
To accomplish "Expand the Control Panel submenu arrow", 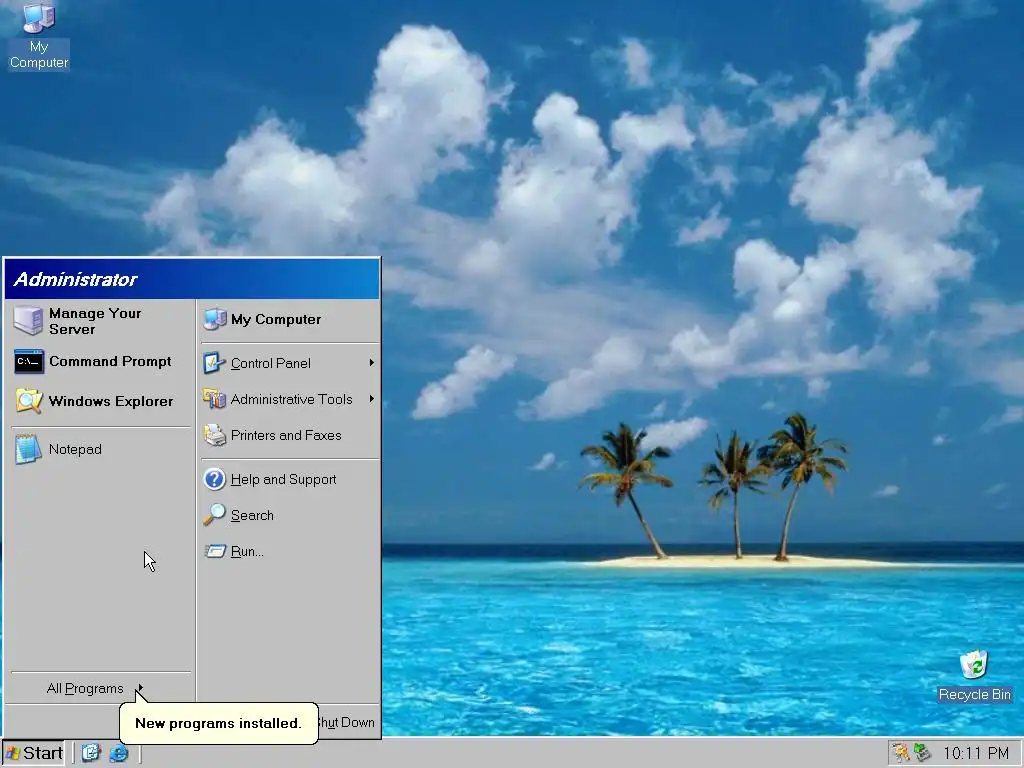I will point(372,362).
